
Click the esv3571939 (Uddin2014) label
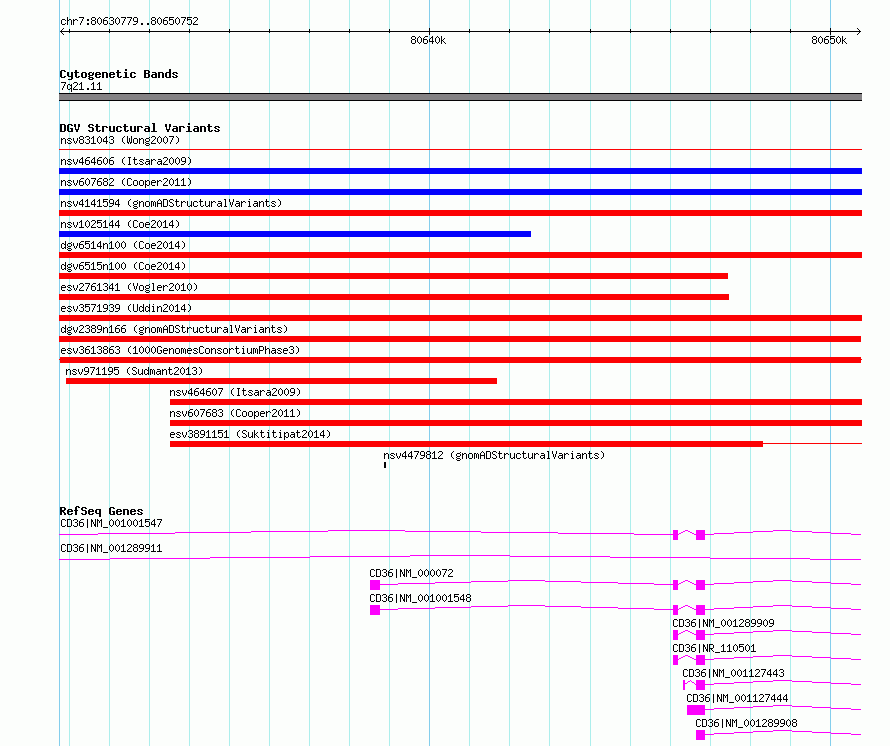click(x=126, y=308)
